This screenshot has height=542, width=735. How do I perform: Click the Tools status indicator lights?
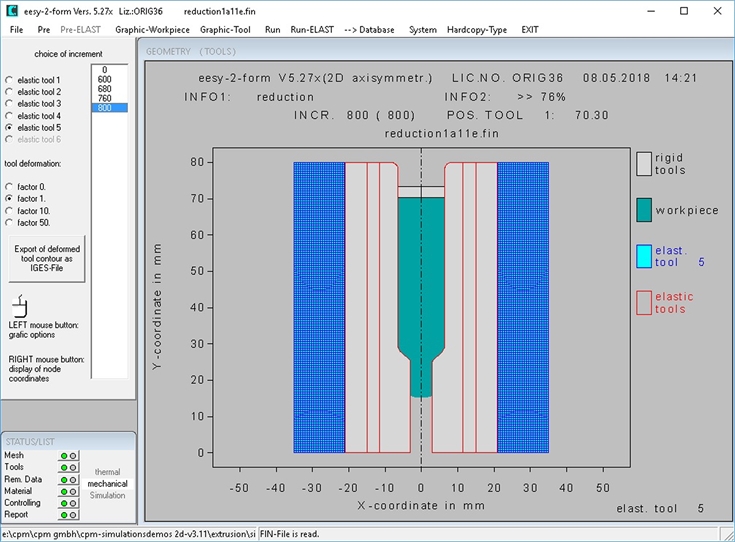pyautogui.click(x=68, y=468)
